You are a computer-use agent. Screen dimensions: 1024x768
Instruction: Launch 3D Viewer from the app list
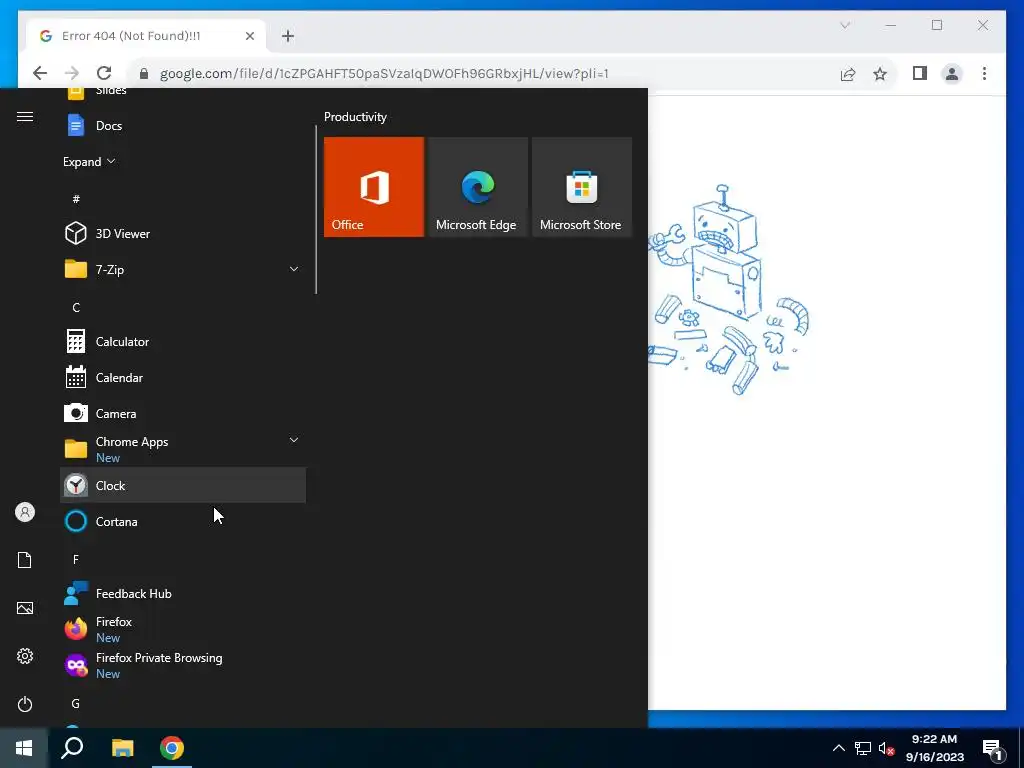pos(183,233)
